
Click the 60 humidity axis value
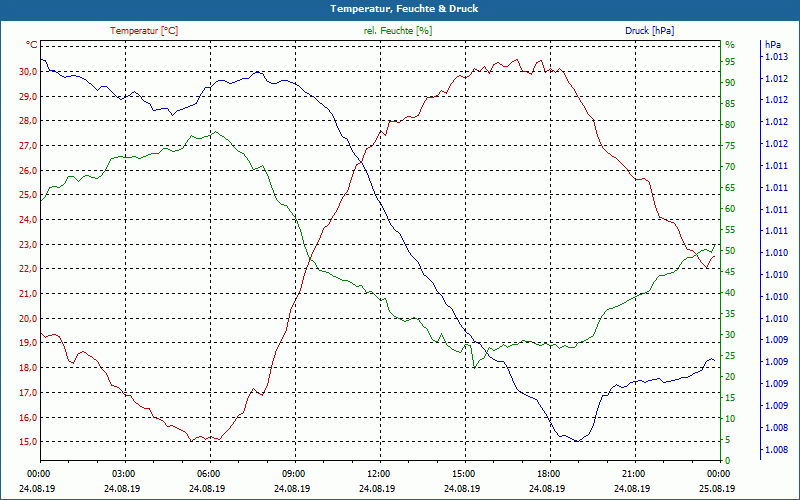(x=730, y=209)
